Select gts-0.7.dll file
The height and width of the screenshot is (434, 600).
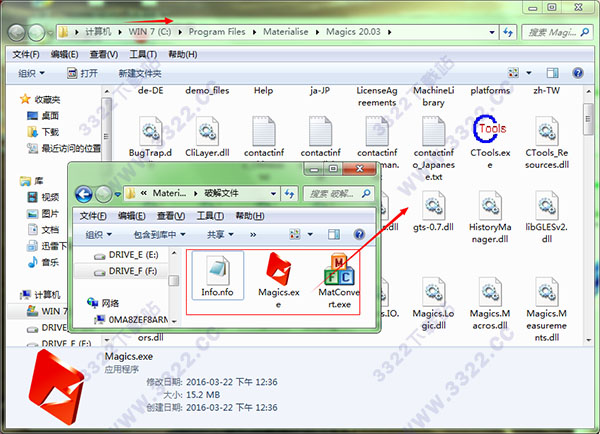click(433, 211)
